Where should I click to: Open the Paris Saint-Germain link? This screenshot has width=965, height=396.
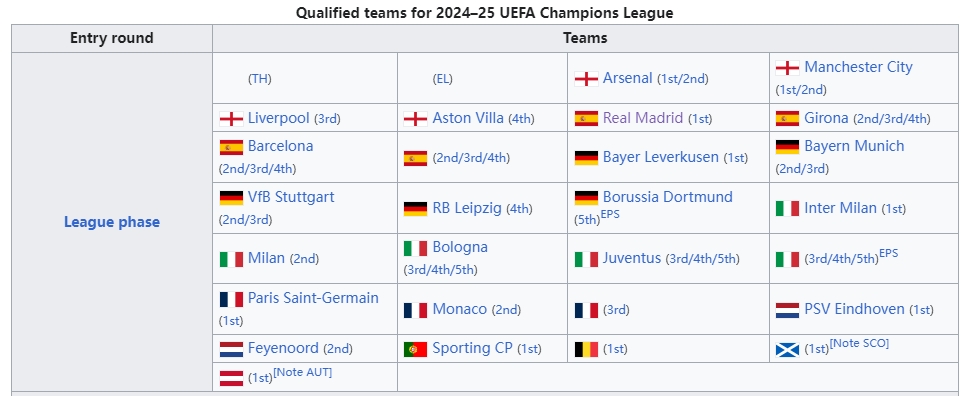pos(313,297)
